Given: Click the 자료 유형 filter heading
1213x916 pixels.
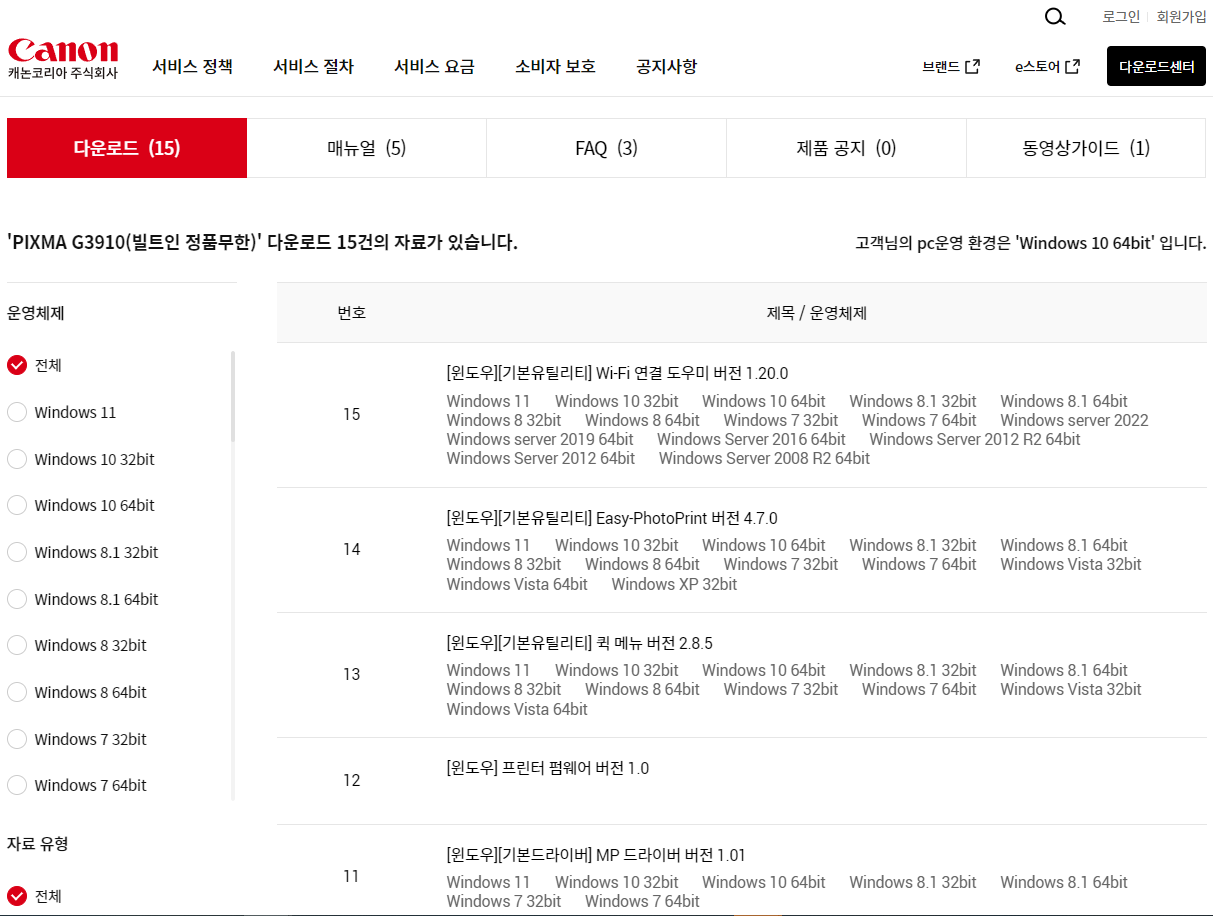Looking at the screenshot, I should (x=38, y=844).
